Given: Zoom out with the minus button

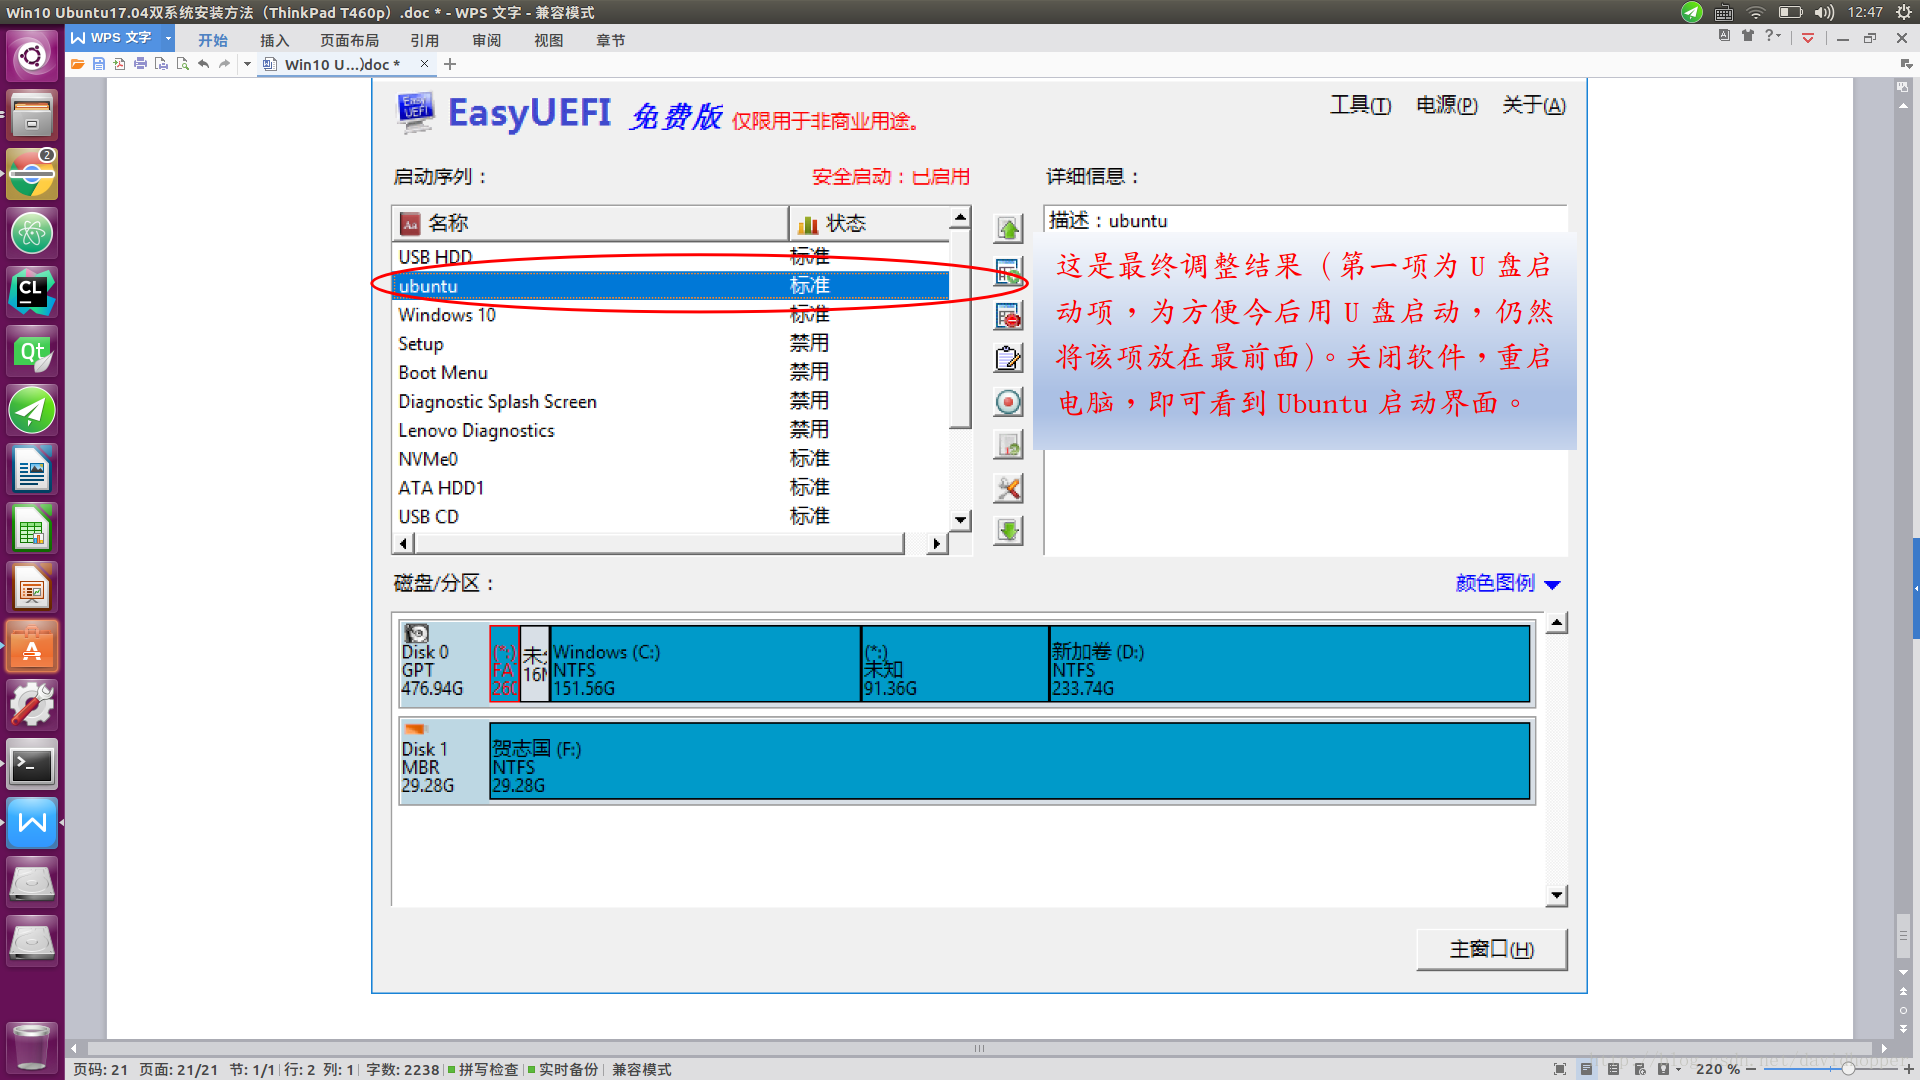Looking at the screenshot, I should pyautogui.click(x=1751, y=1069).
